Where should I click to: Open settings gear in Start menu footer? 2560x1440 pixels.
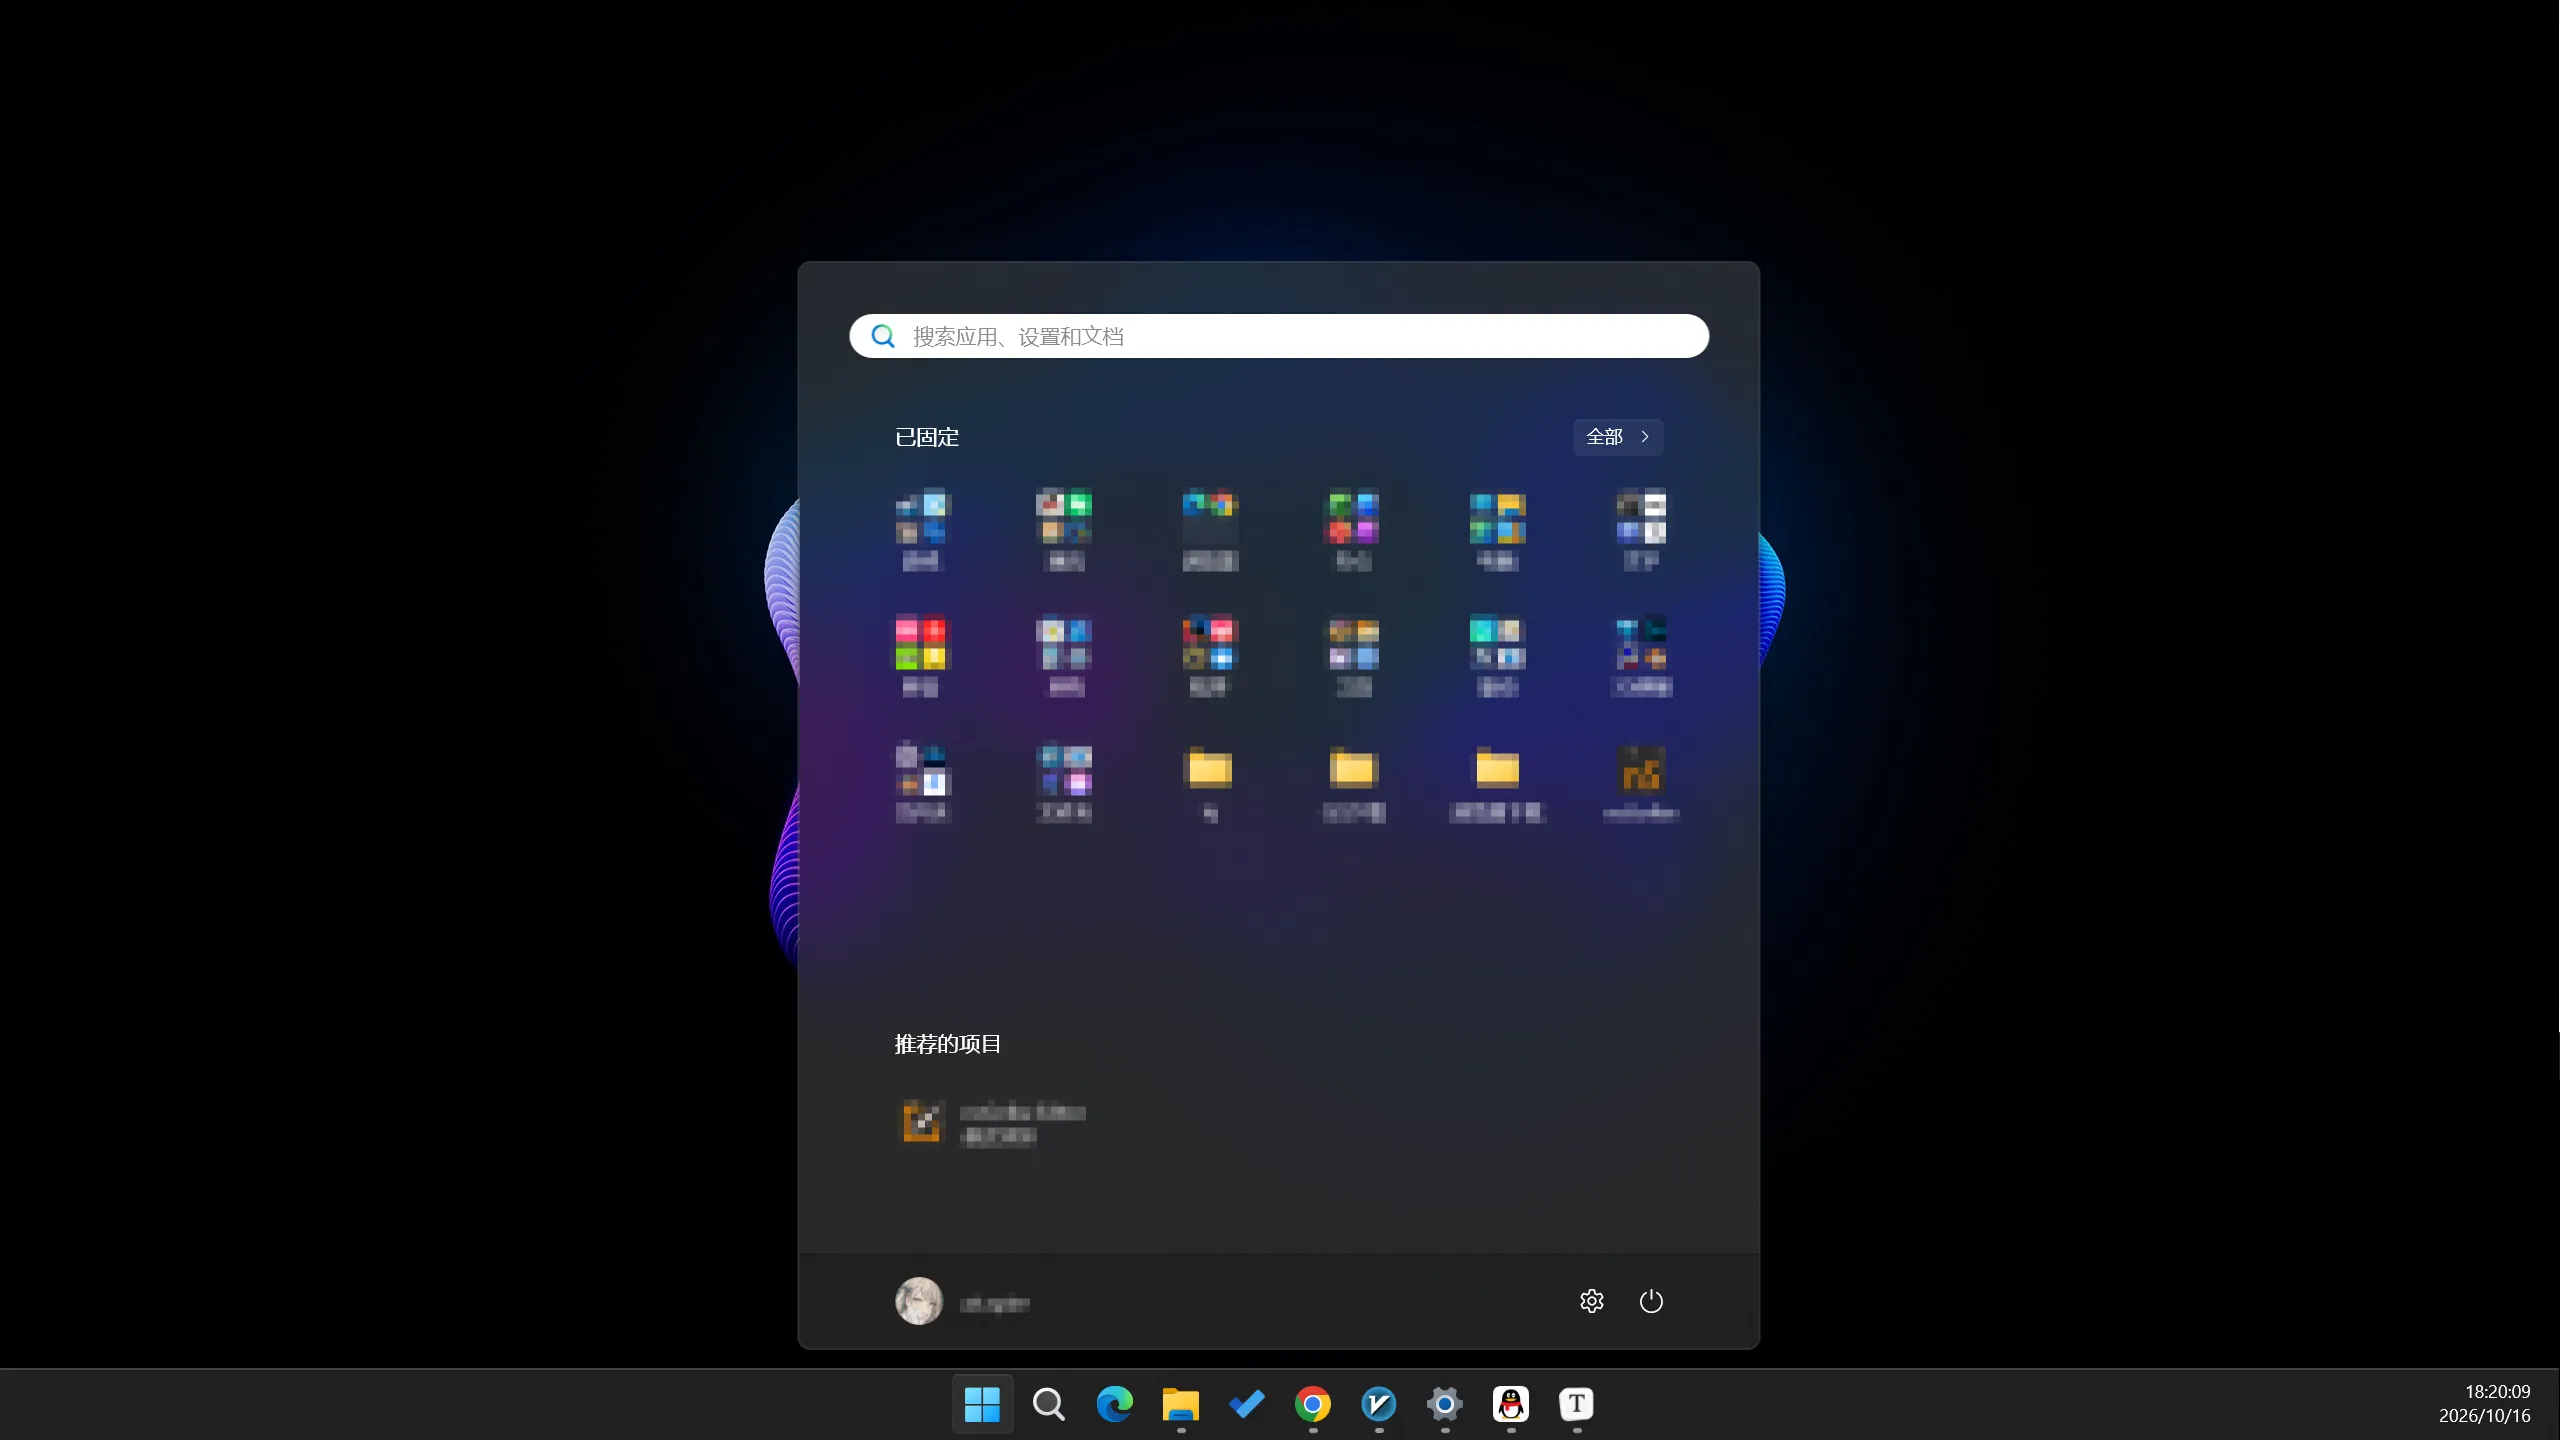tap(1592, 1301)
